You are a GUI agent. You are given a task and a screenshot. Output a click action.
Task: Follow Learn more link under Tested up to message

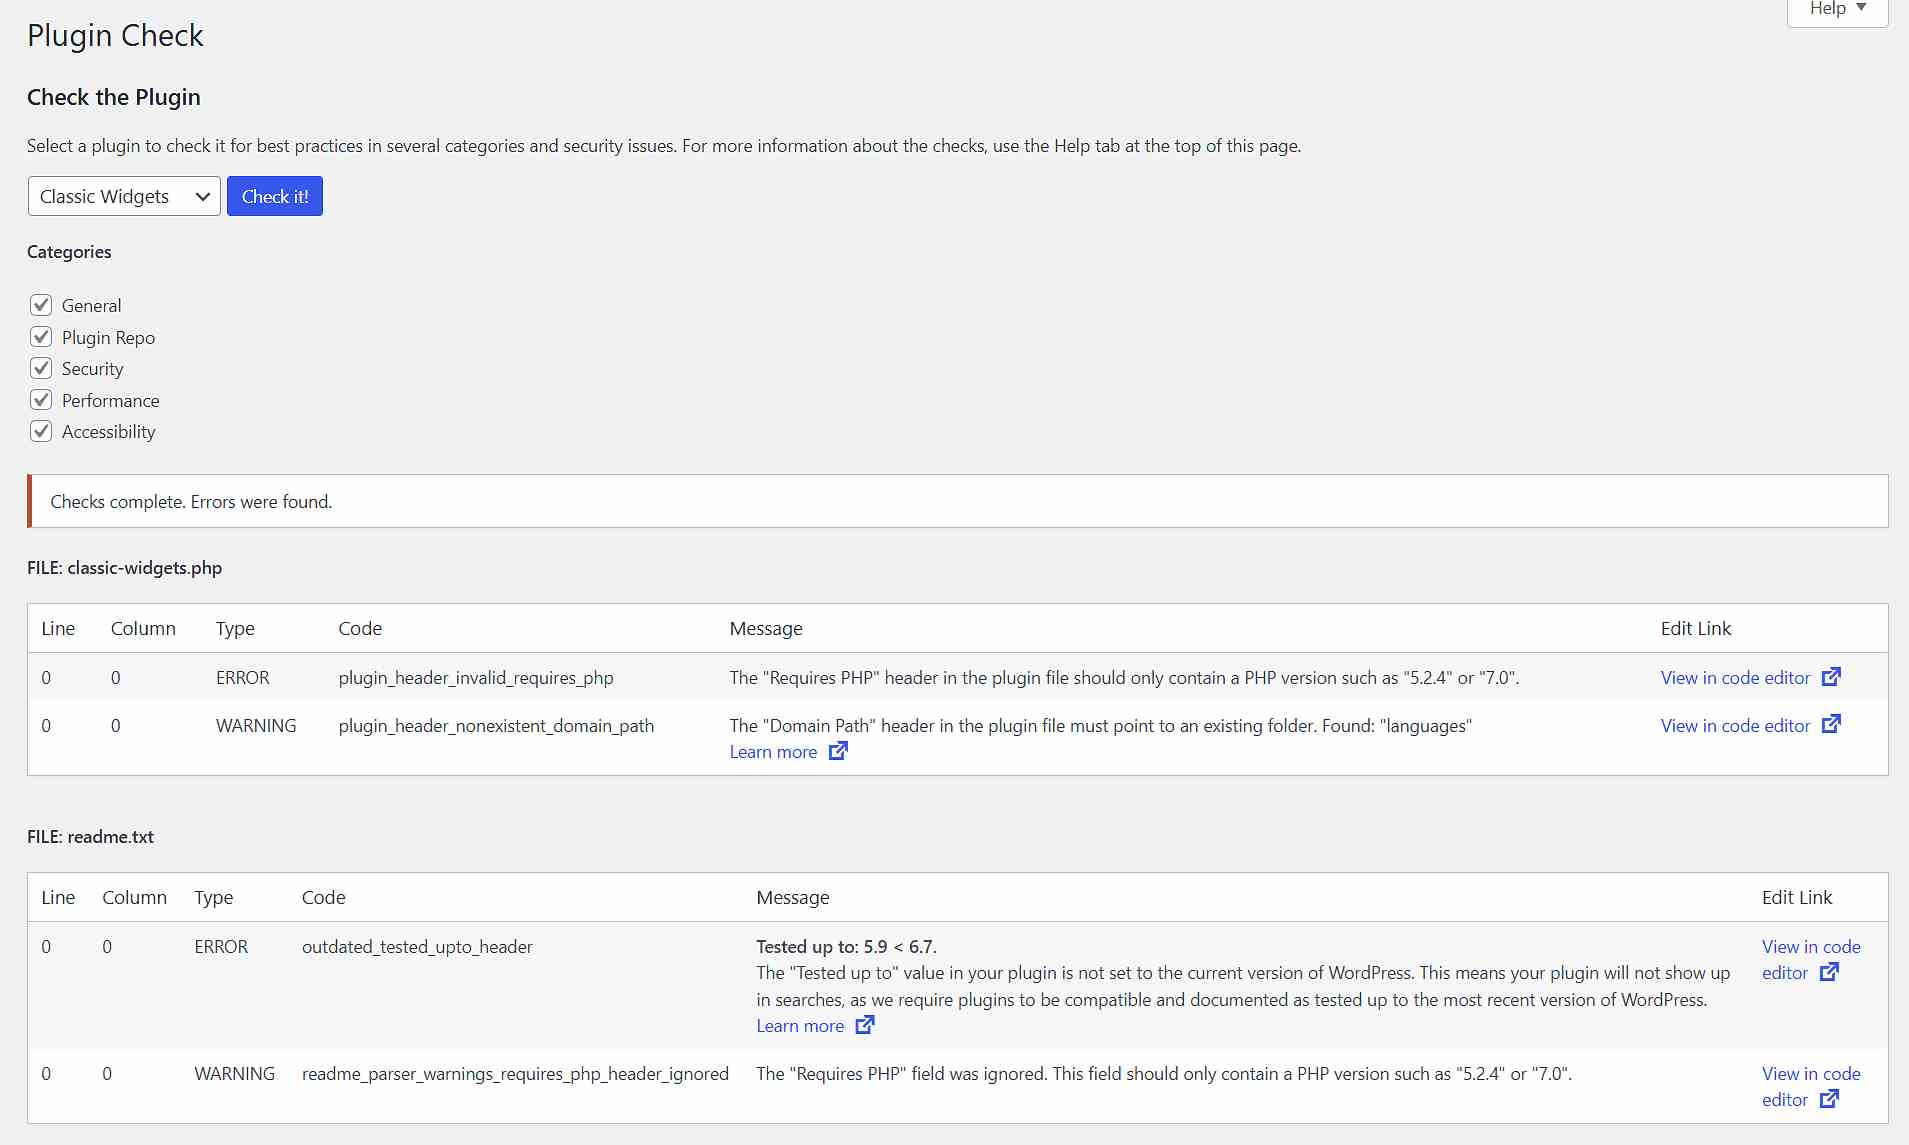point(800,1026)
